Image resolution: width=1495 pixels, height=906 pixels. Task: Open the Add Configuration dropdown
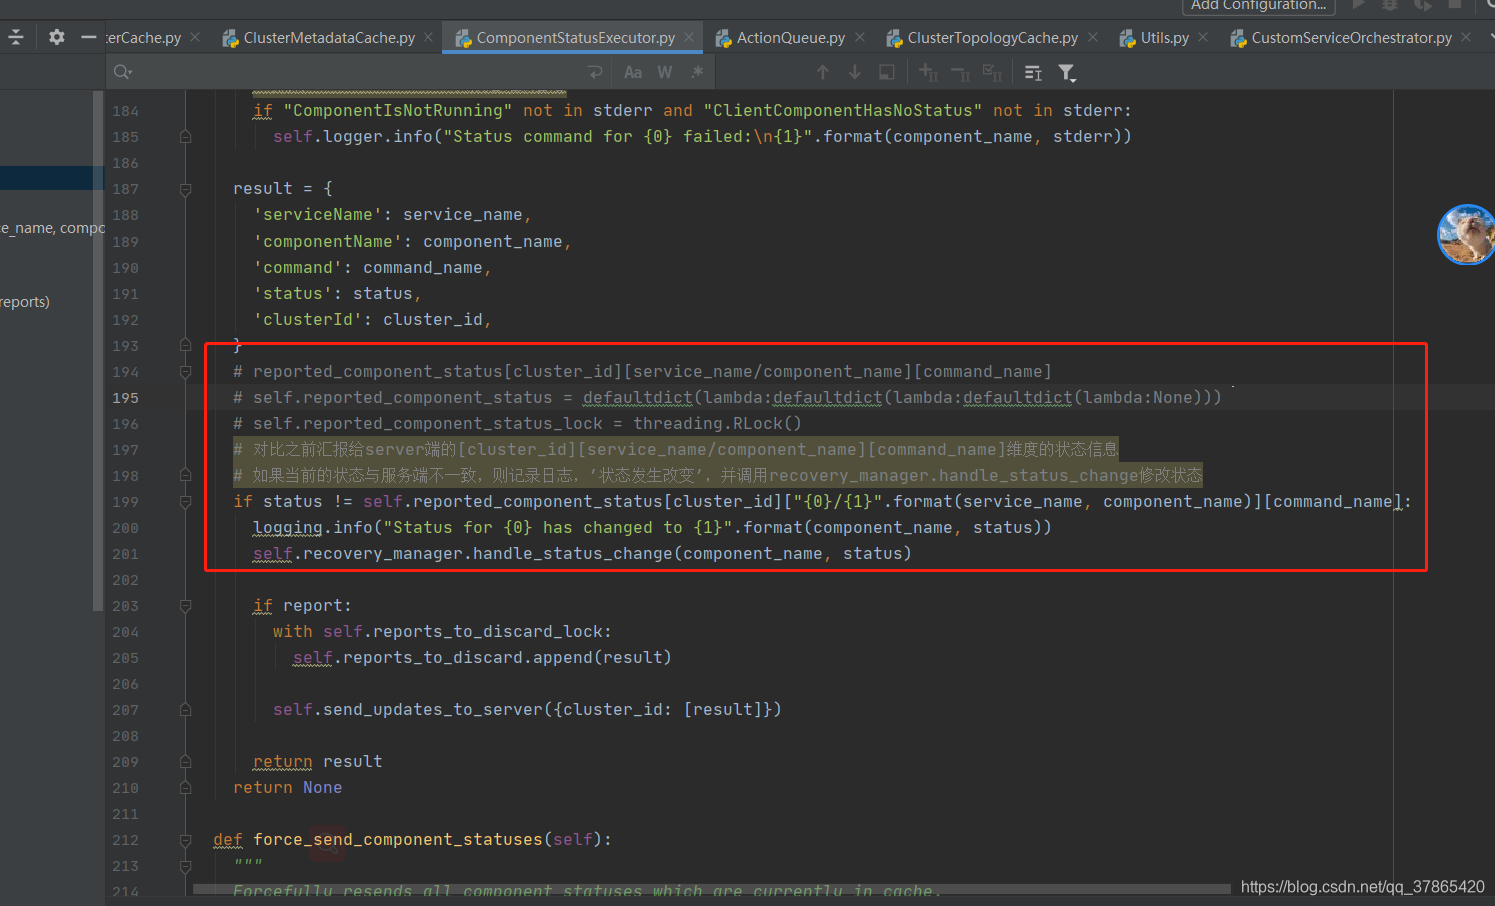(x=1258, y=6)
